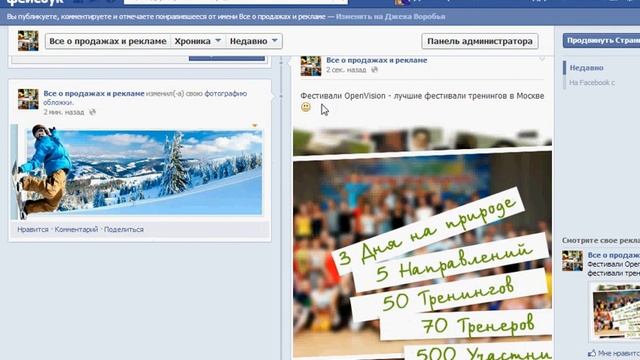The image size is (640, 360).
Task: Click the thumbs-up icon by 'Мне нравится'
Action: 592,353
